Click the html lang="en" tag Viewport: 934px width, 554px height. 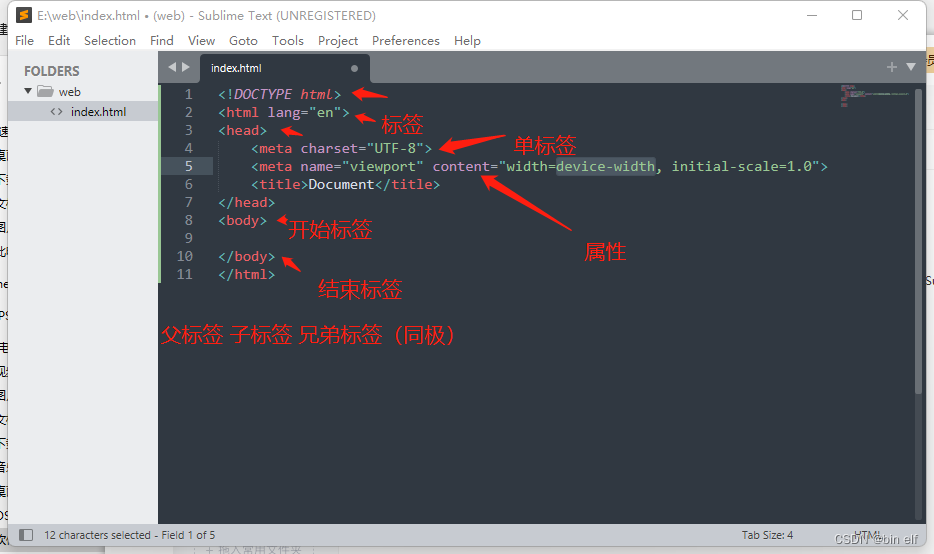pos(284,112)
